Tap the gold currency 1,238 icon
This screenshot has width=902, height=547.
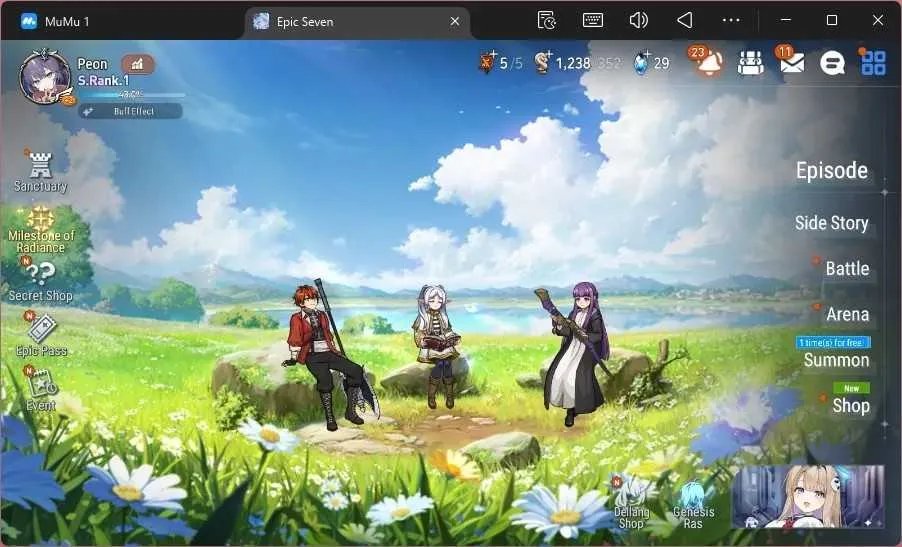tap(542, 62)
